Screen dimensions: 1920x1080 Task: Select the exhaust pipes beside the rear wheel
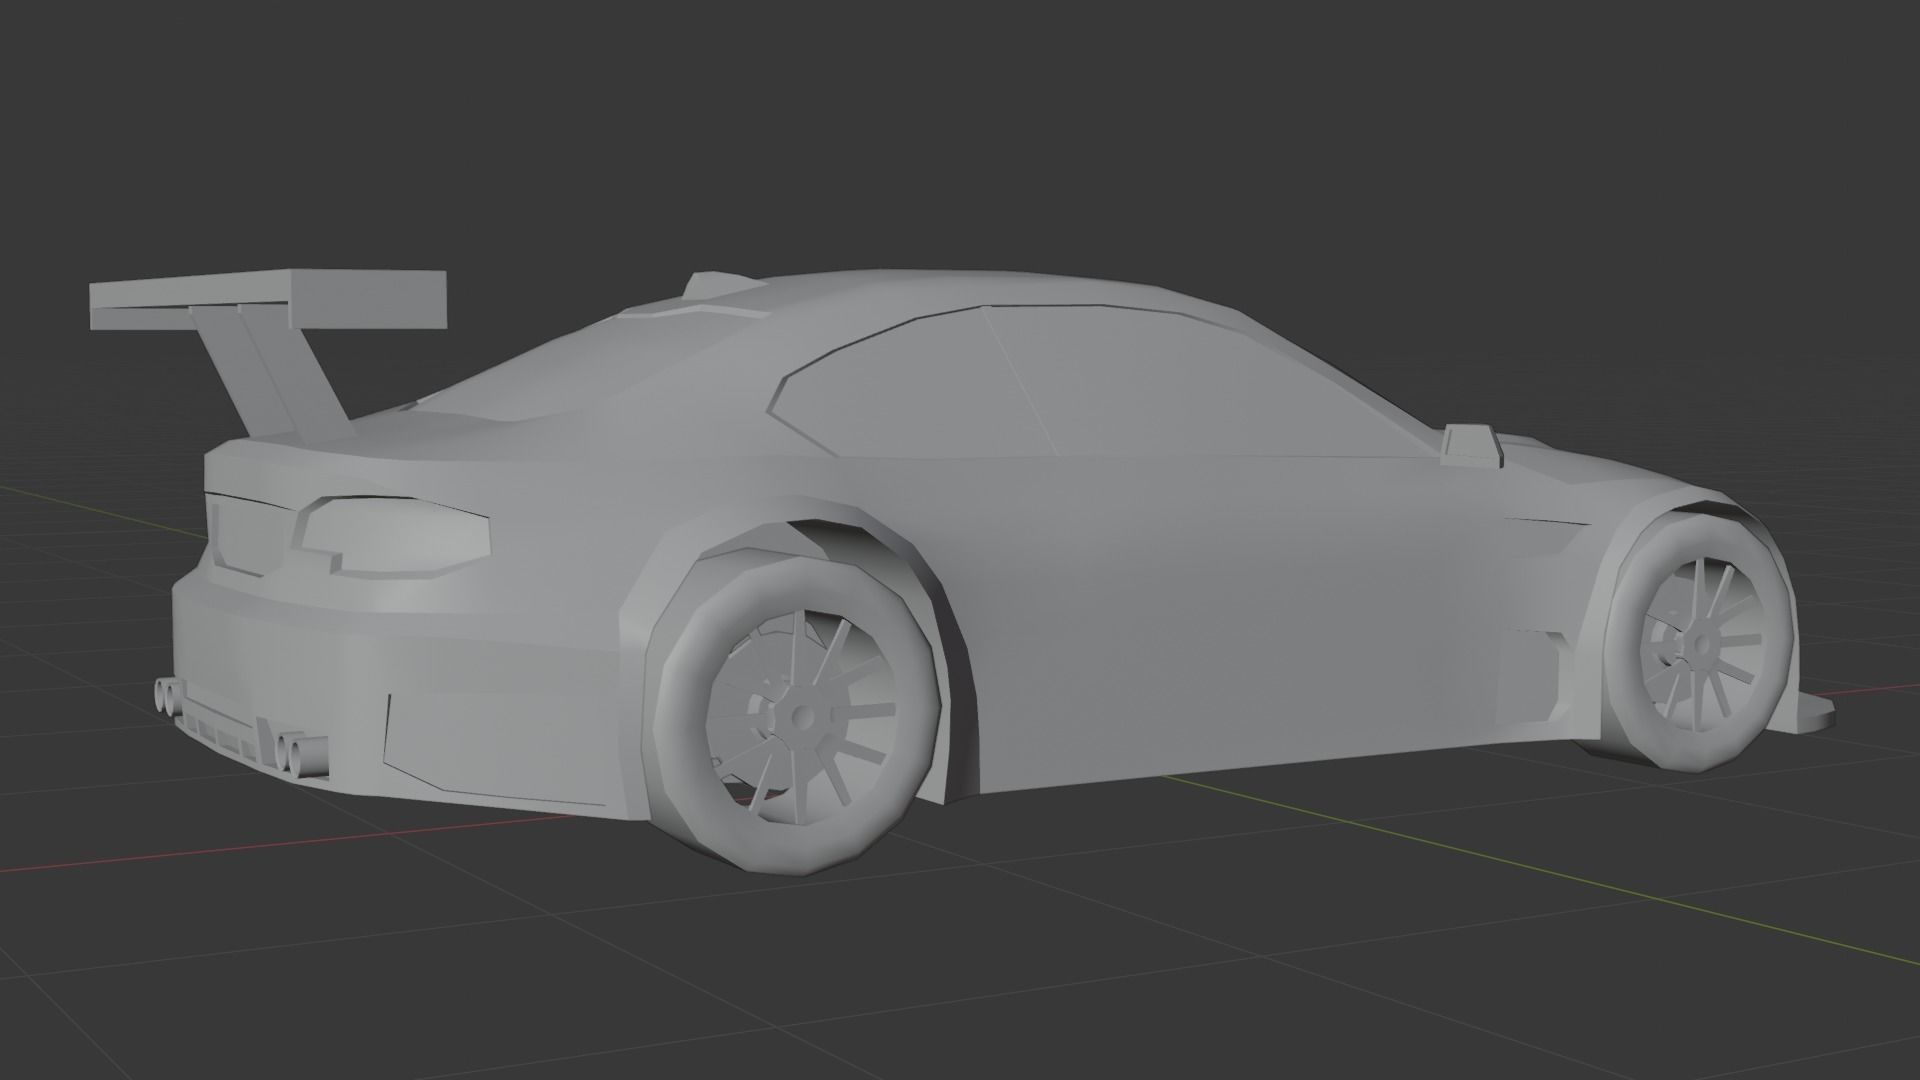tap(302, 754)
